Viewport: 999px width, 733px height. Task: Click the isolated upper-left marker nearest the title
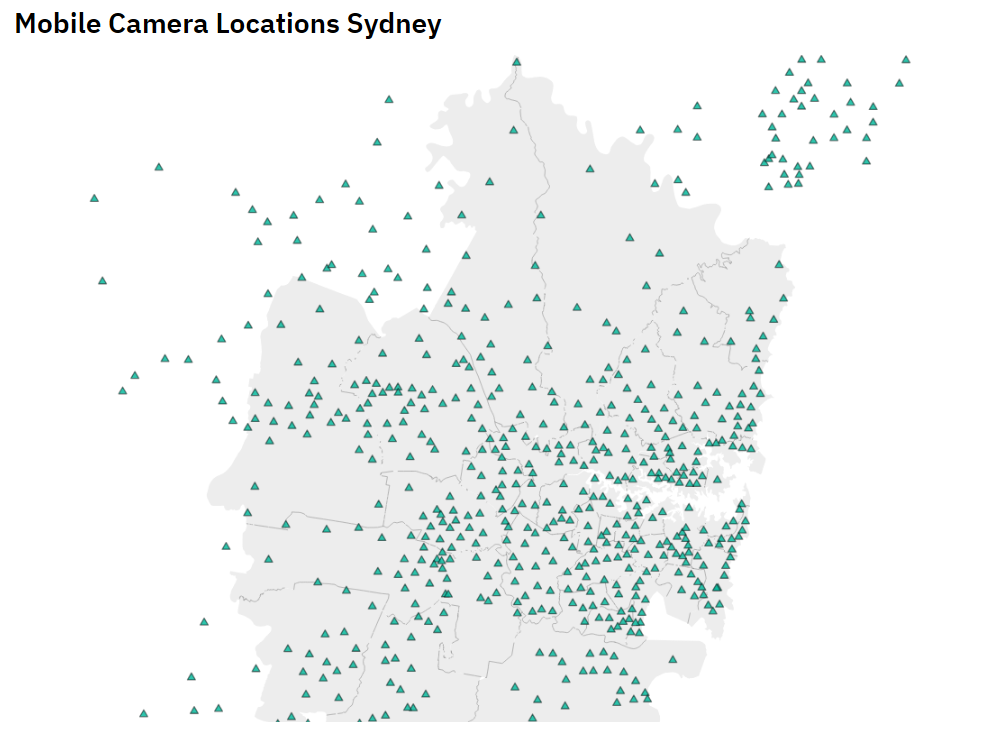159,167
